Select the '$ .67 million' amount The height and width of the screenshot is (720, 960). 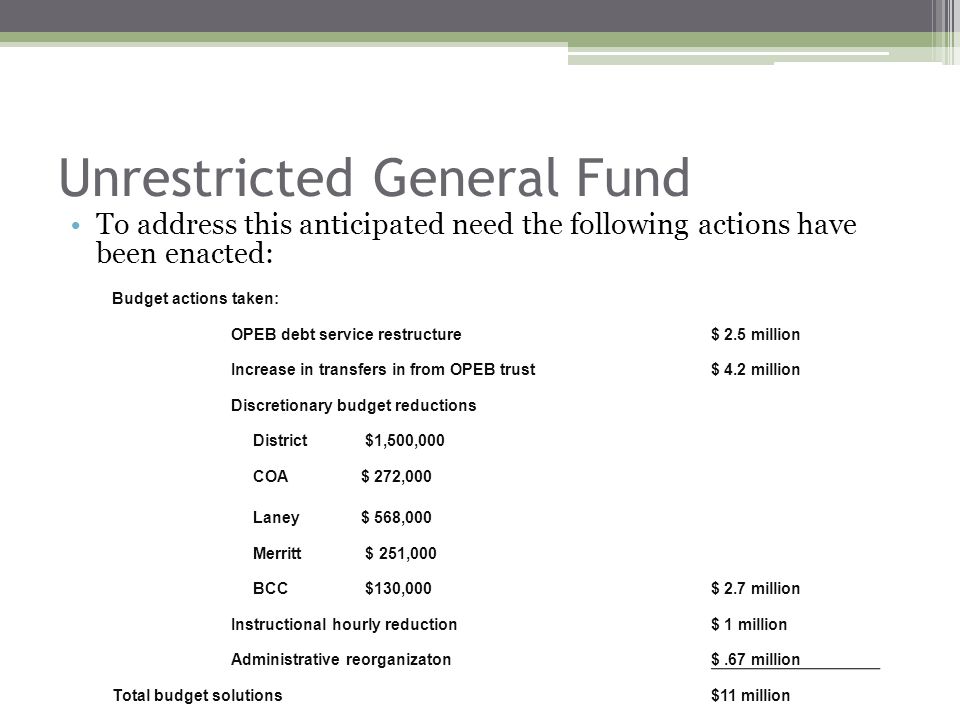tap(756, 659)
